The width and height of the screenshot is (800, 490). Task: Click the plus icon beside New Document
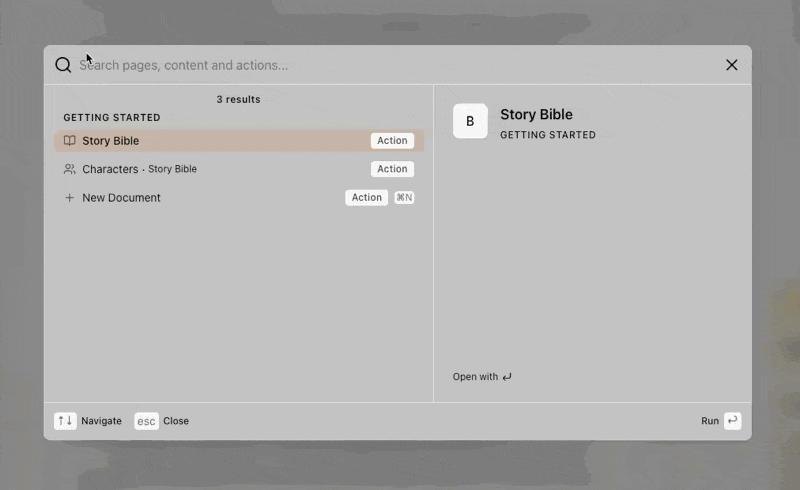pos(69,198)
